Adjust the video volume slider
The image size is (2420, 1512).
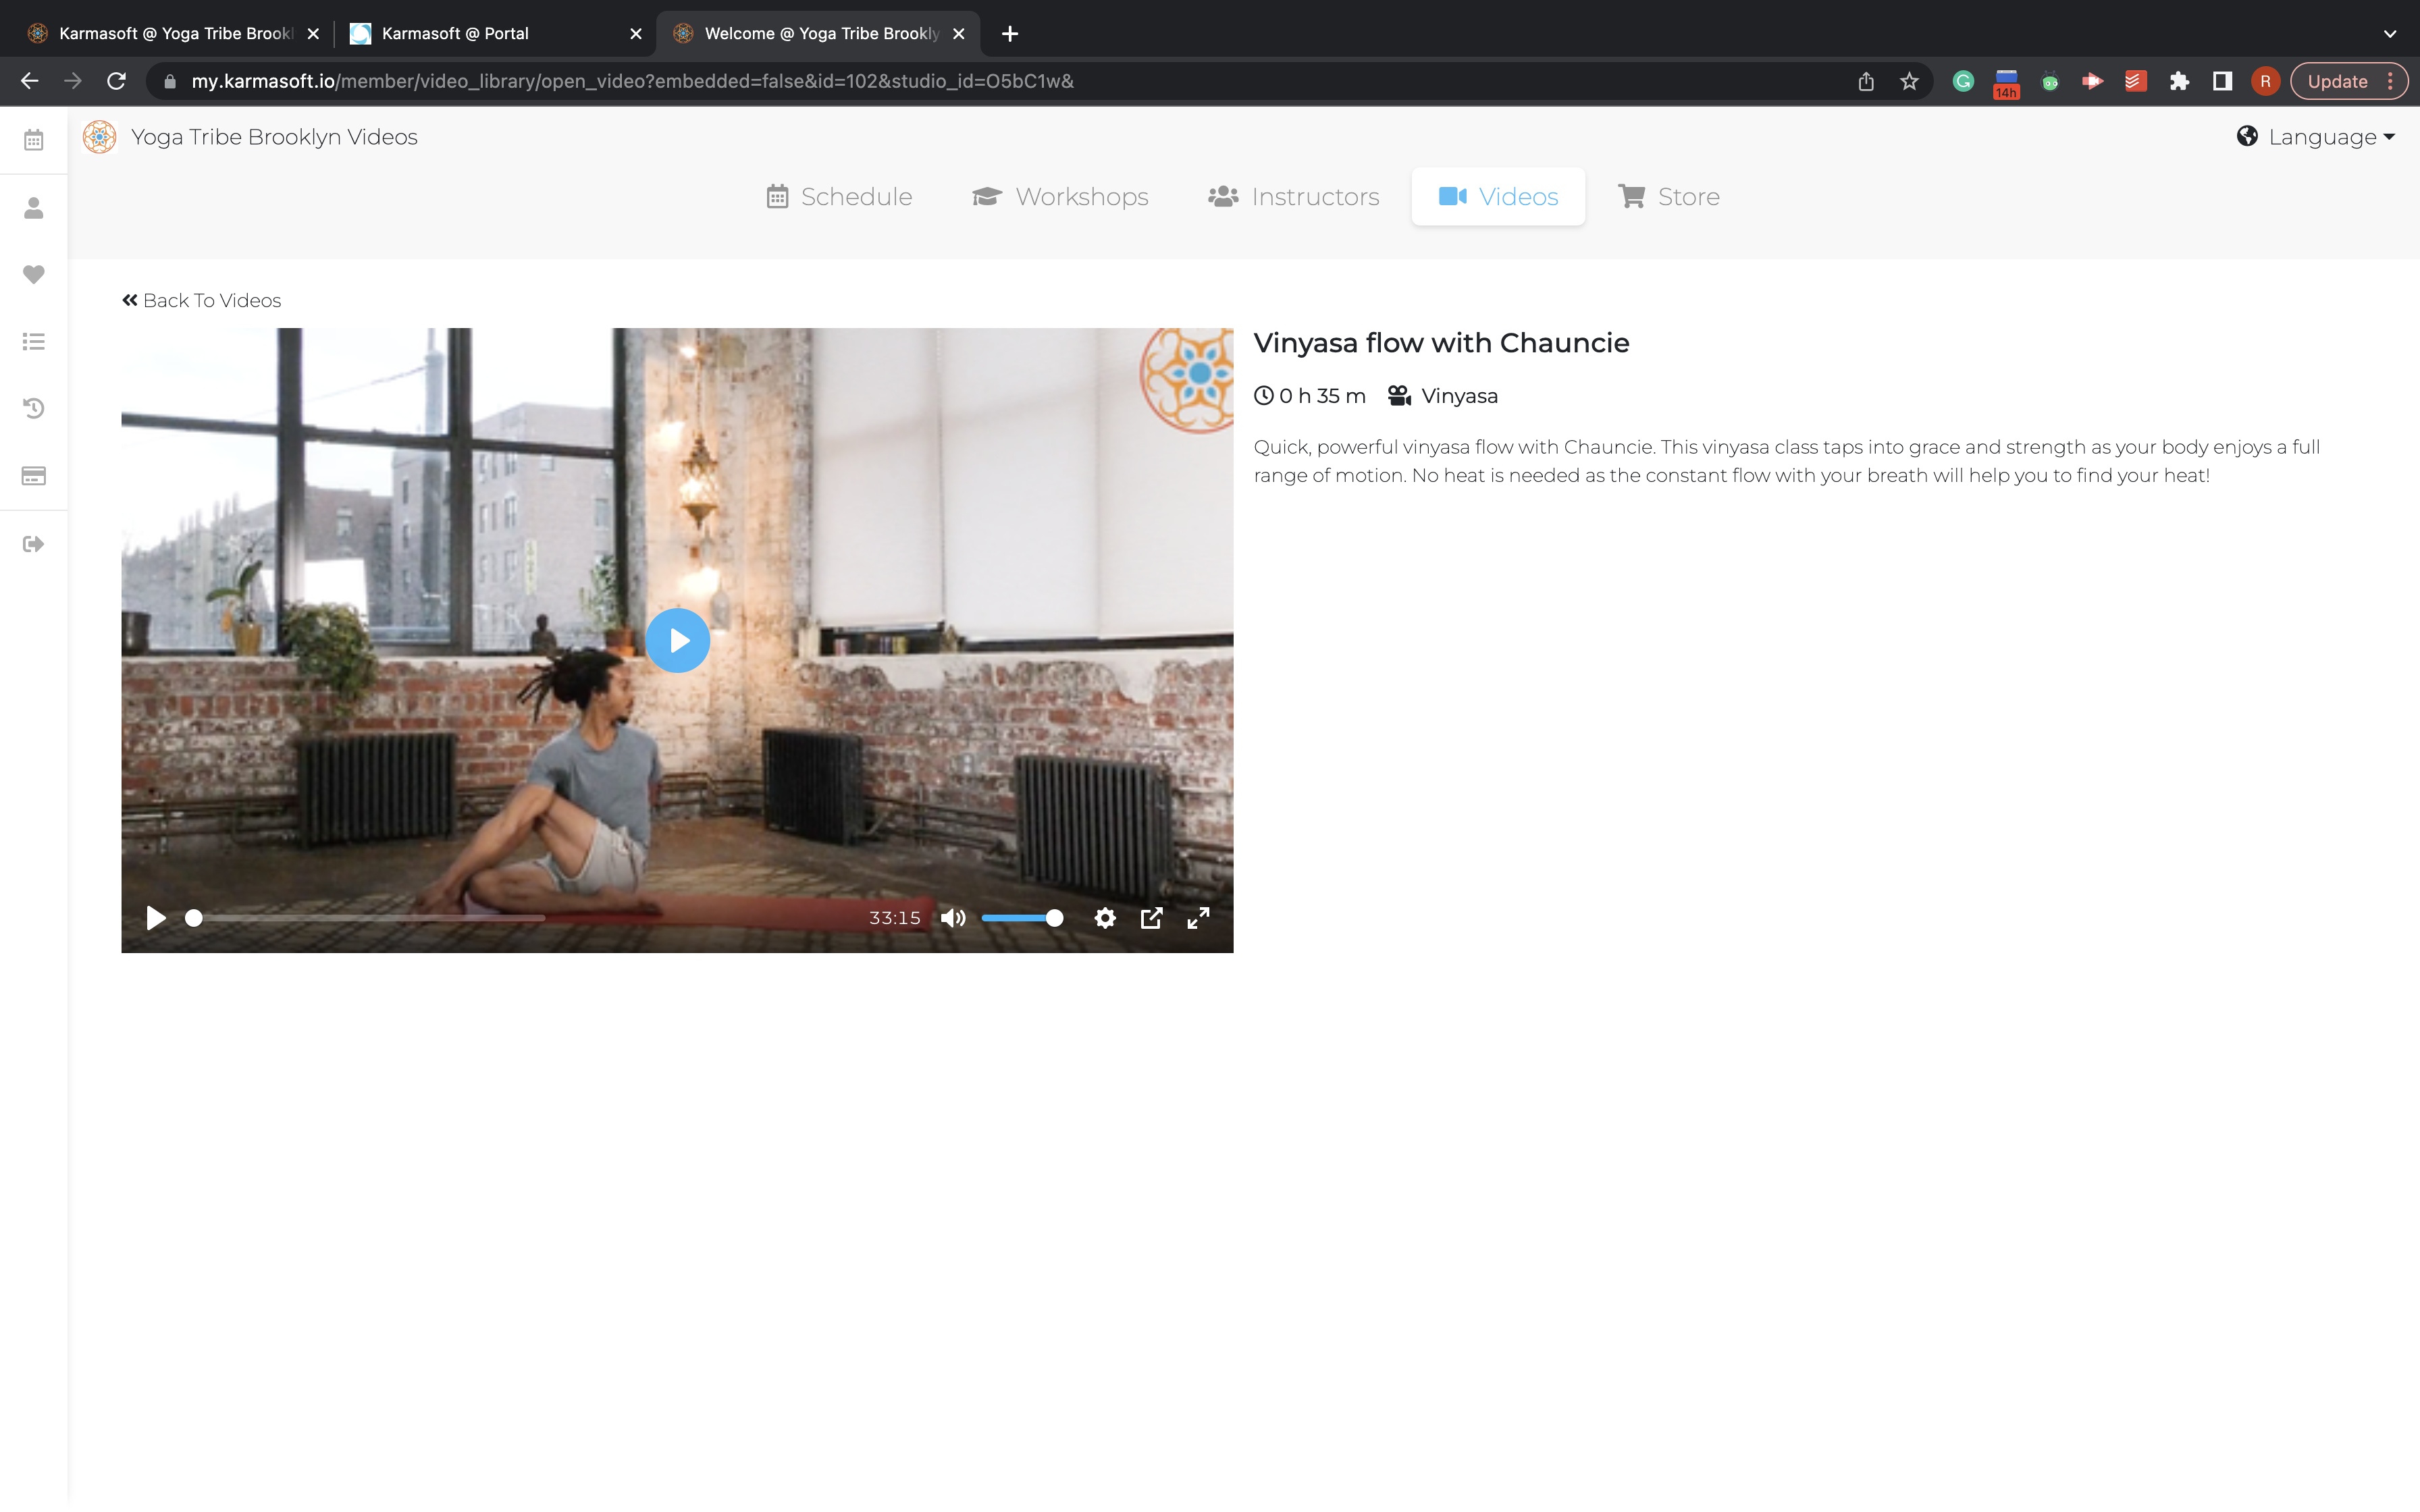[1021, 918]
